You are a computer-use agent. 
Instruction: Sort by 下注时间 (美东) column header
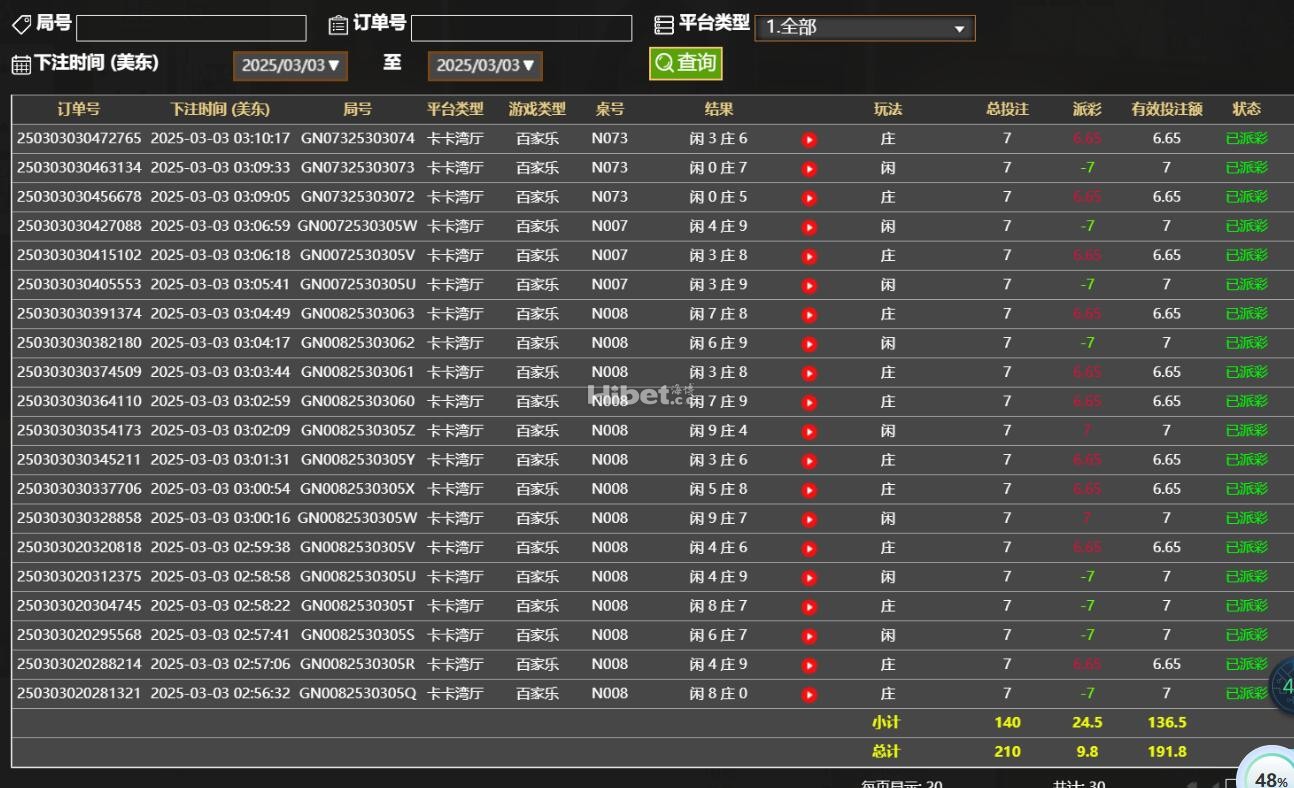click(x=220, y=109)
